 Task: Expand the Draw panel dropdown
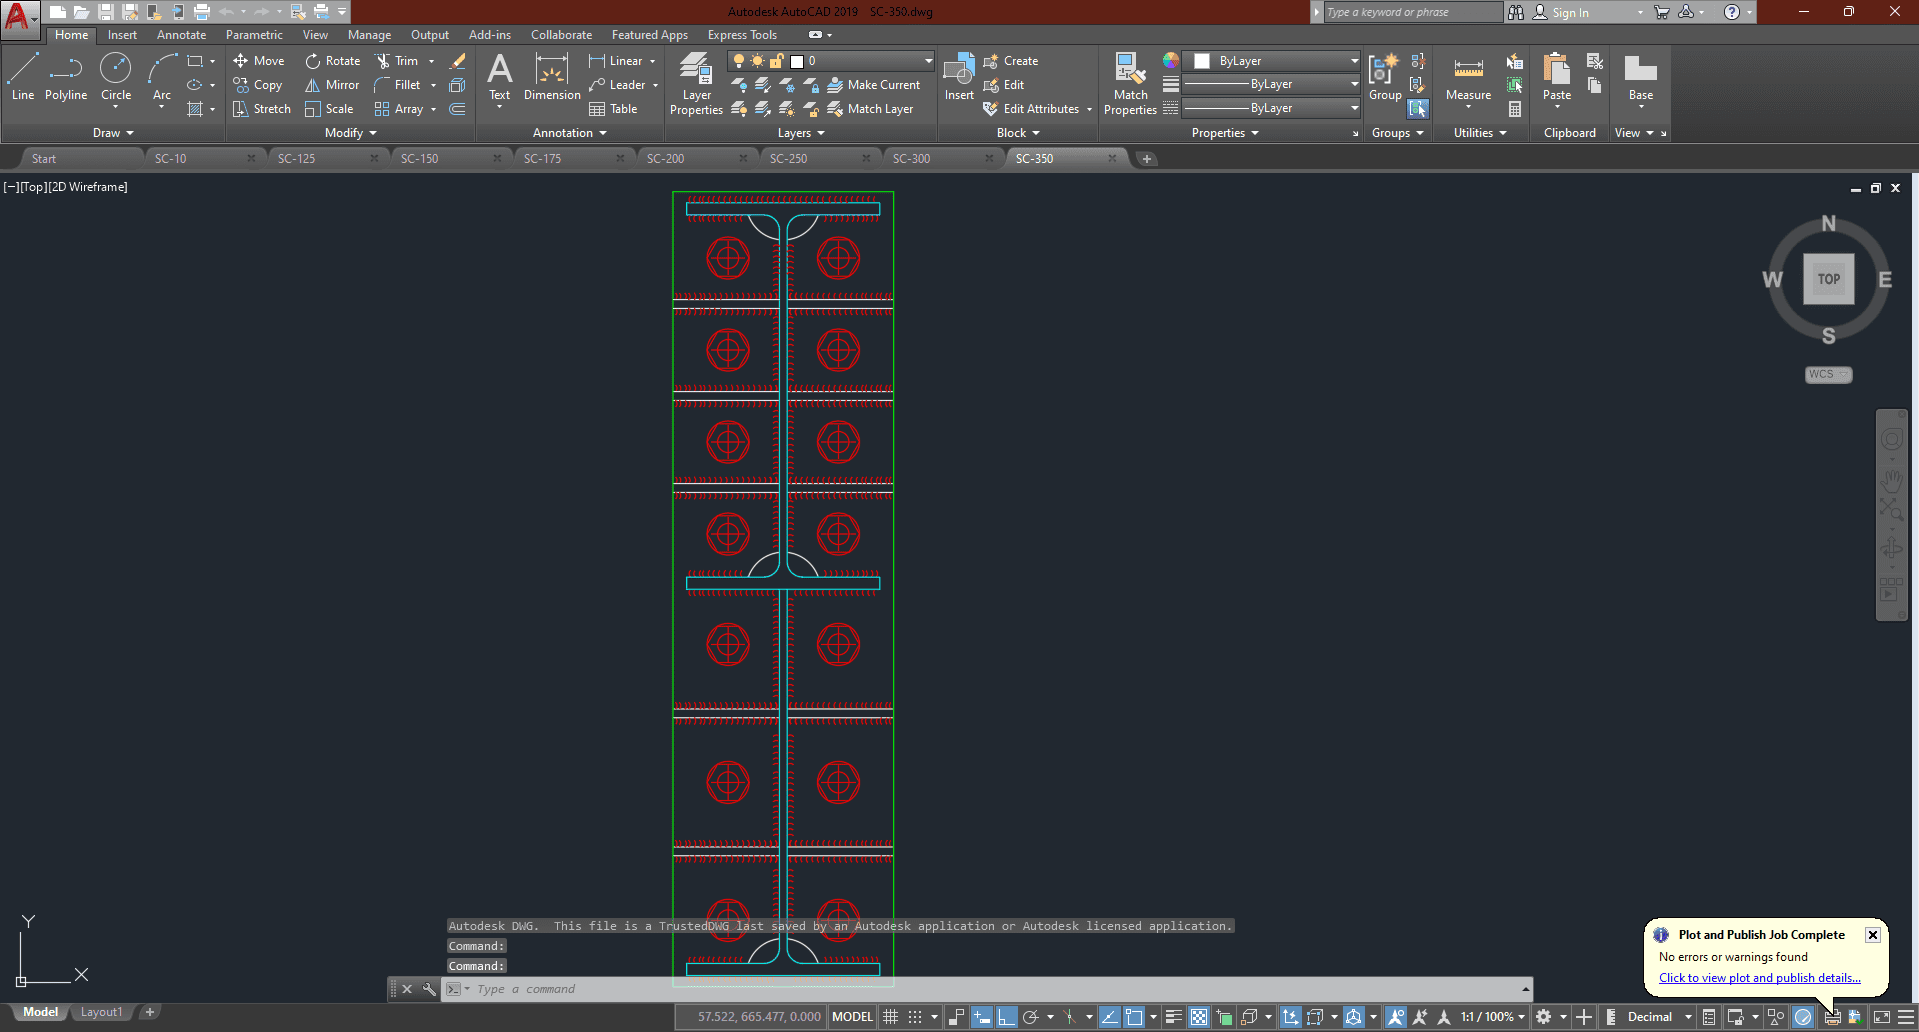(x=113, y=133)
